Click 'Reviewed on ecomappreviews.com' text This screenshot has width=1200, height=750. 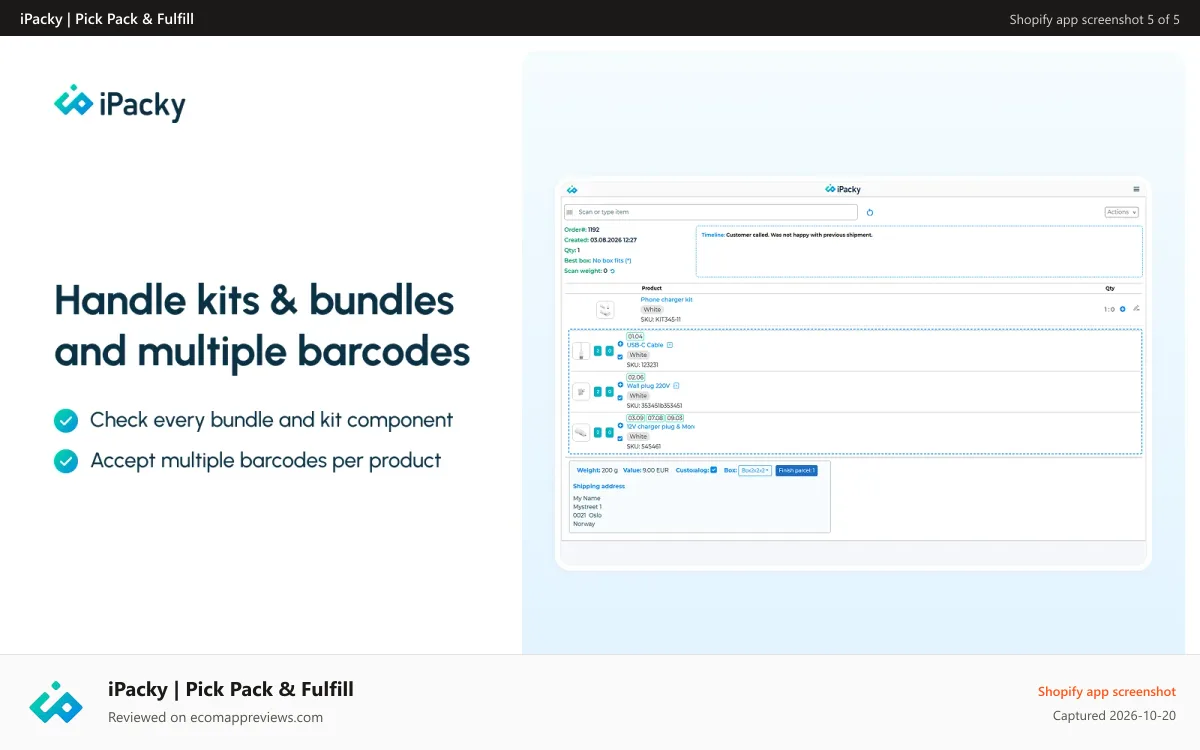216,717
